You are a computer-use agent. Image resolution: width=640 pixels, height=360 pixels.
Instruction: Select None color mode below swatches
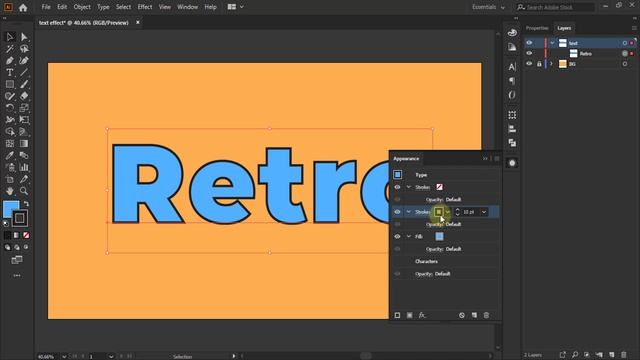coord(26,235)
